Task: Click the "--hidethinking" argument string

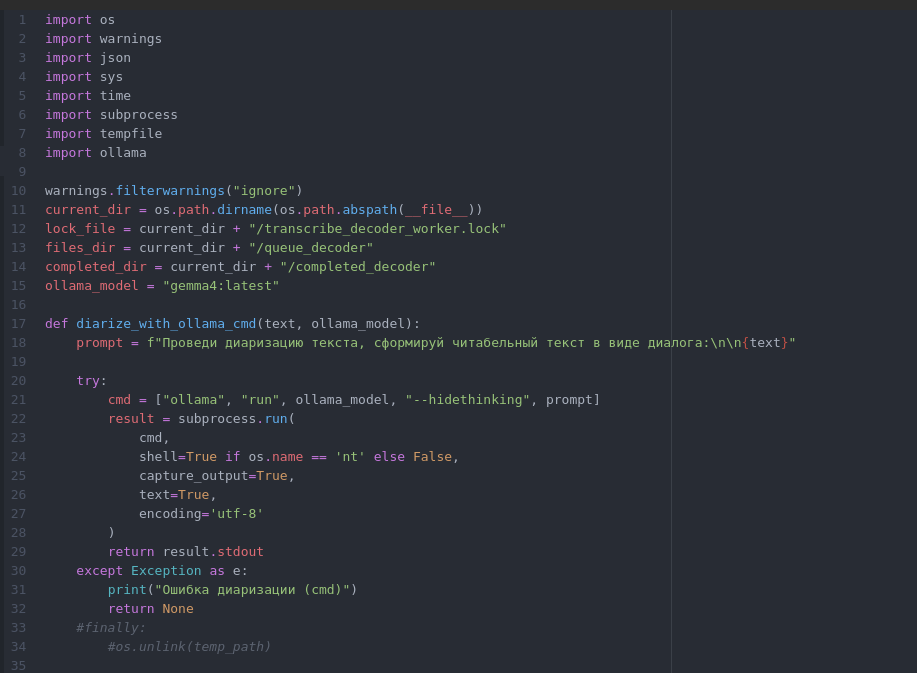Action: click(x=467, y=400)
